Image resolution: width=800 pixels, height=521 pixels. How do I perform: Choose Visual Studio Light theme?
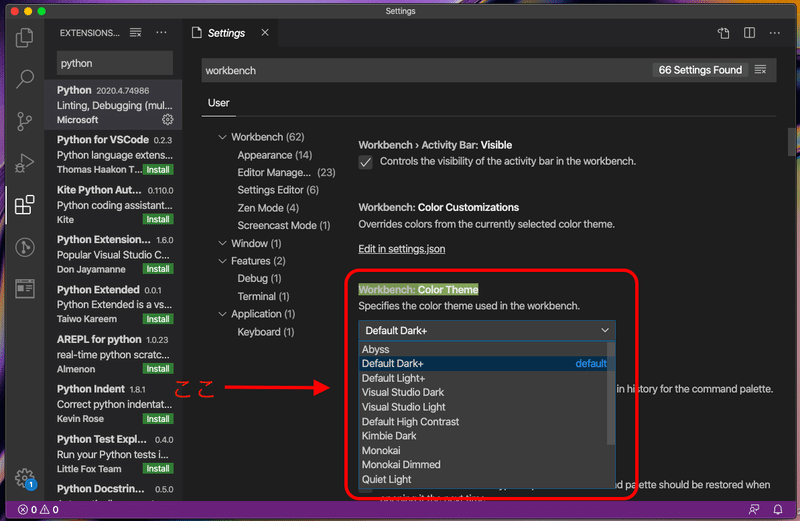tap(483, 407)
